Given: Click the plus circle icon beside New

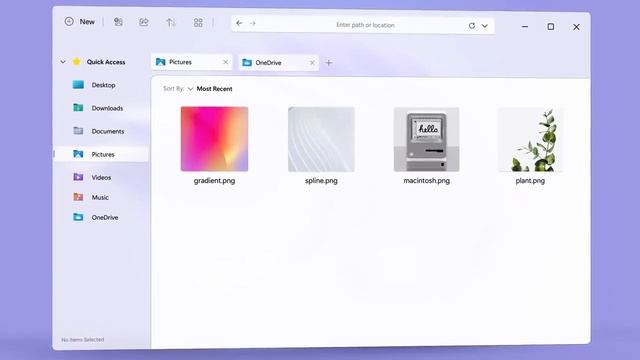Looking at the screenshot, I should coord(69,22).
